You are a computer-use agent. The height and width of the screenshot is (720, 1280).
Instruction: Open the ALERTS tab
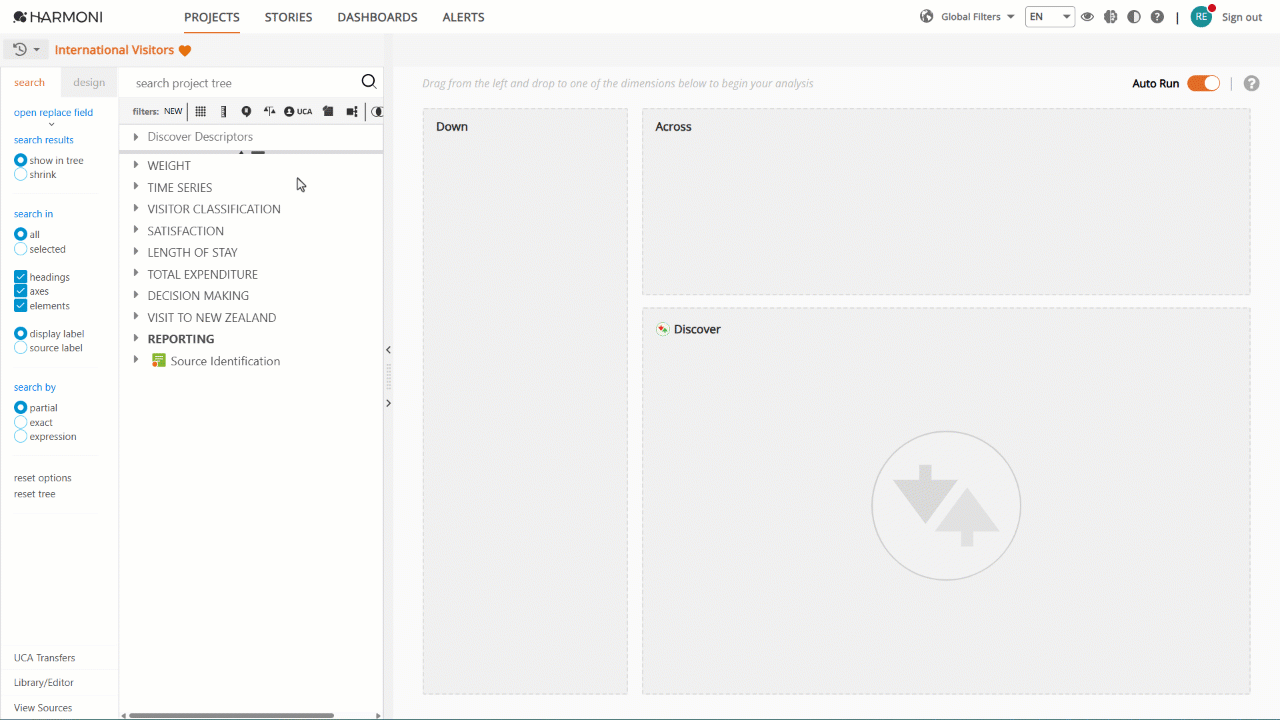464,17
